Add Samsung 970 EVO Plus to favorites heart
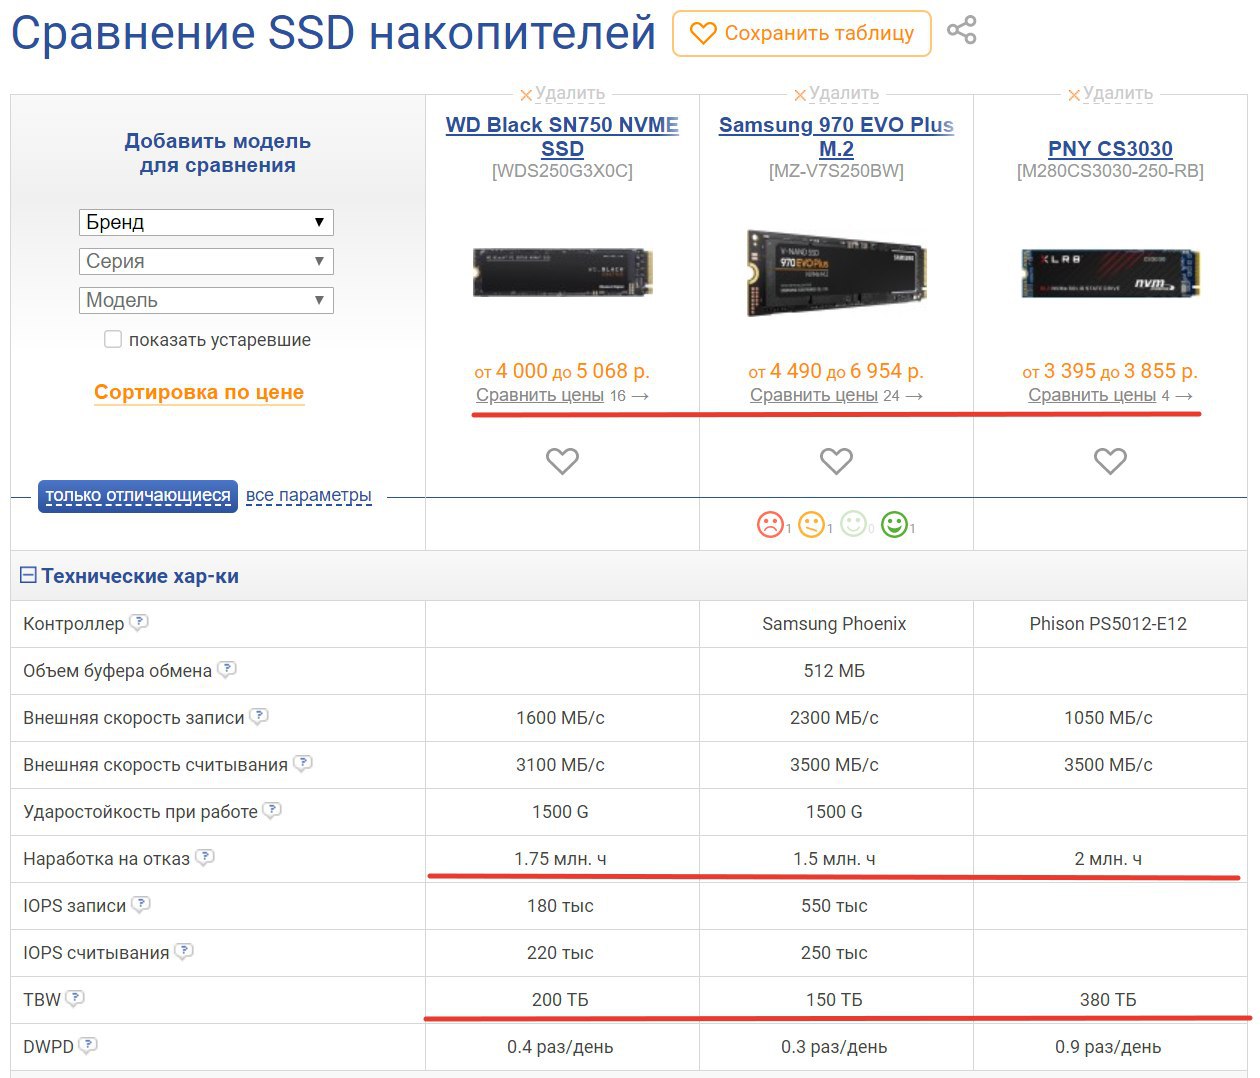 836,461
